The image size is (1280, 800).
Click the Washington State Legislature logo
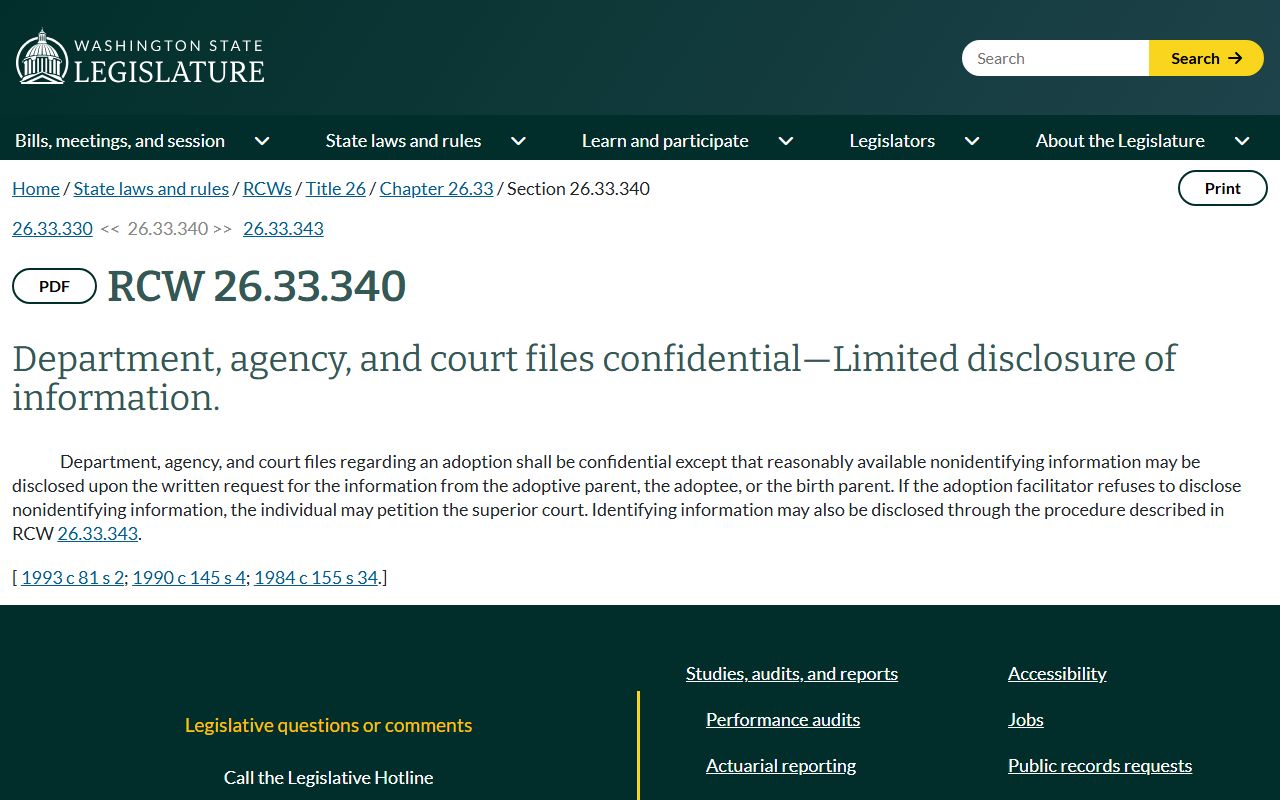pyautogui.click(x=140, y=57)
